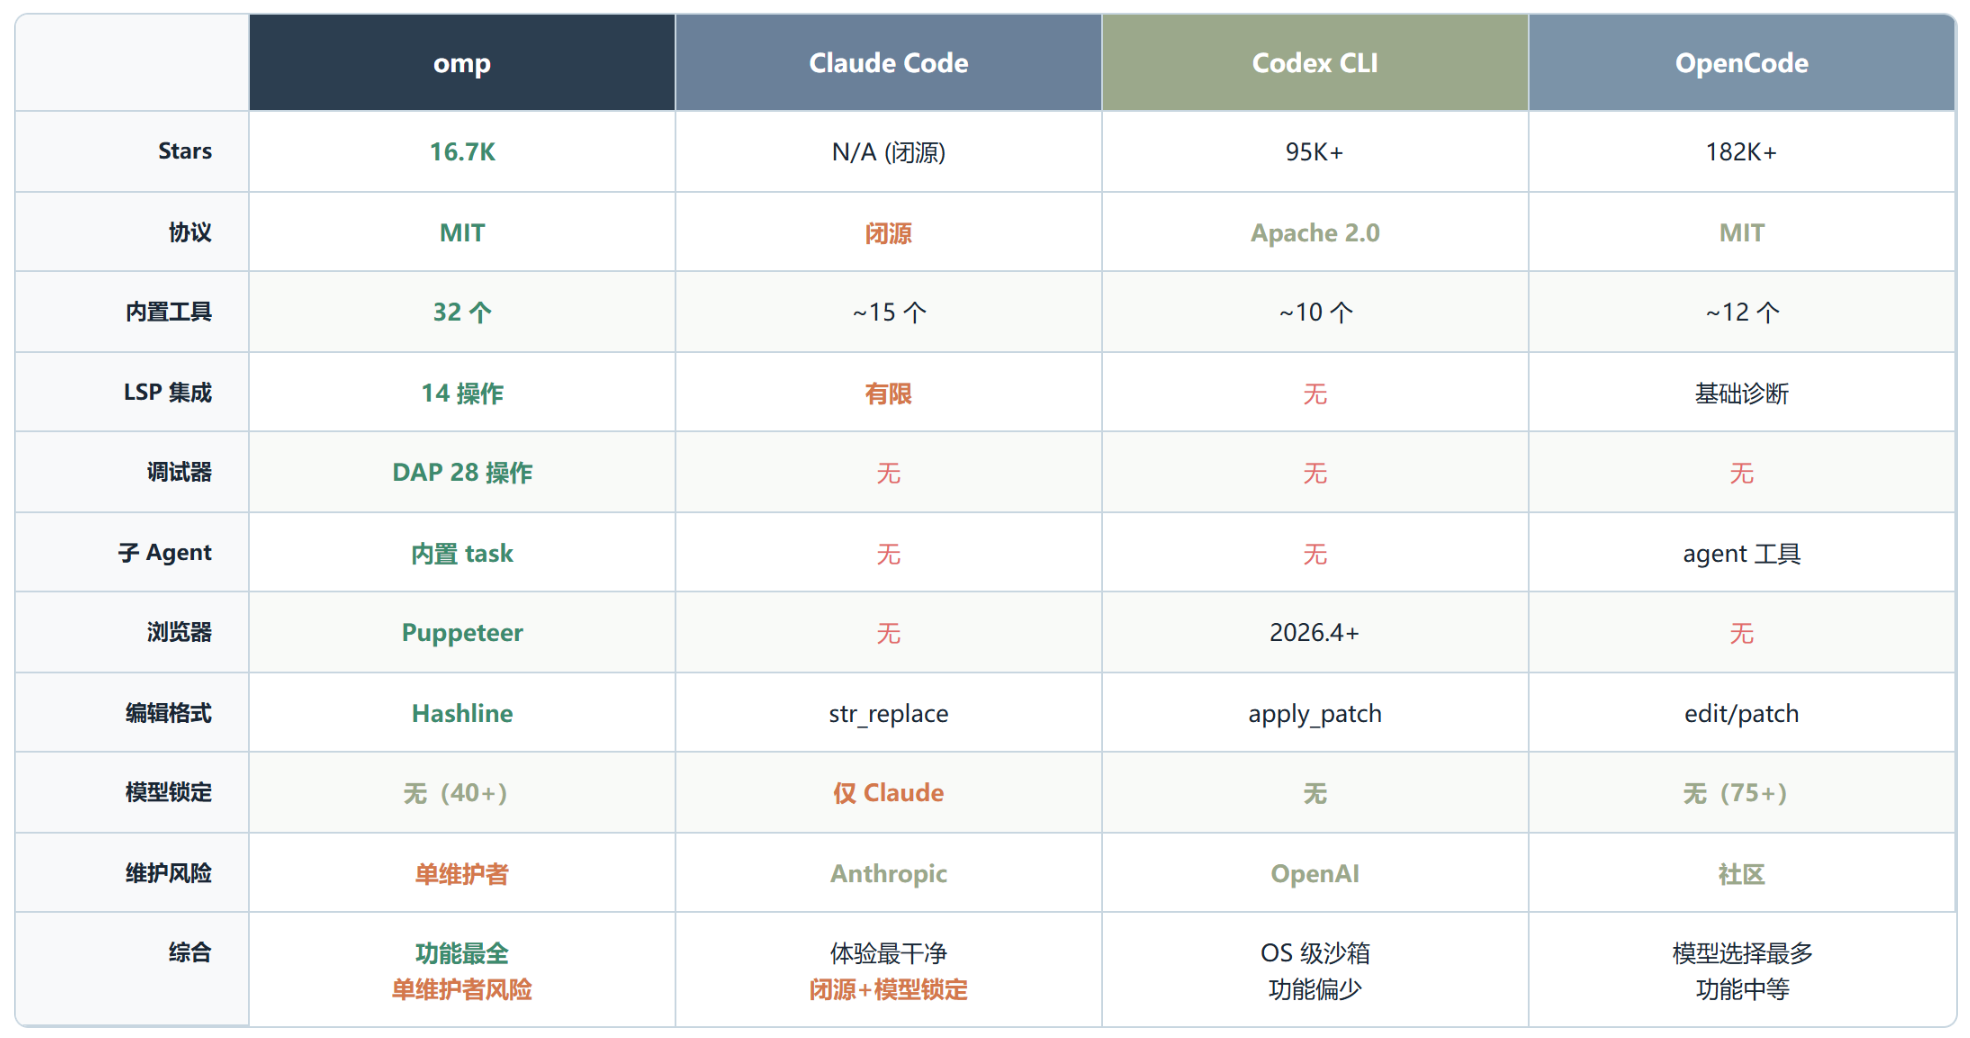The width and height of the screenshot is (1970, 1038).
Task: Click the ~15 个 tools cell
Action: [x=888, y=312]
